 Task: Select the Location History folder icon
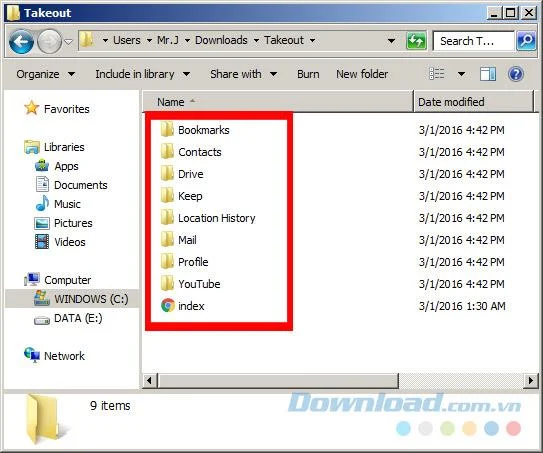pos(168,218)
